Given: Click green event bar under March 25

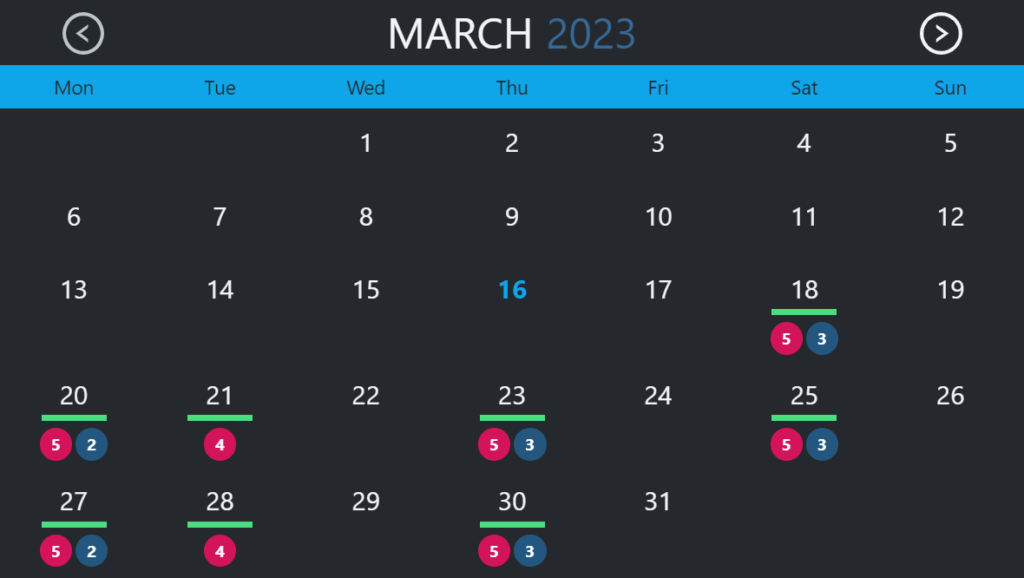Looking at the screenshot, I should pyautogui.click(x=804, y=417).
